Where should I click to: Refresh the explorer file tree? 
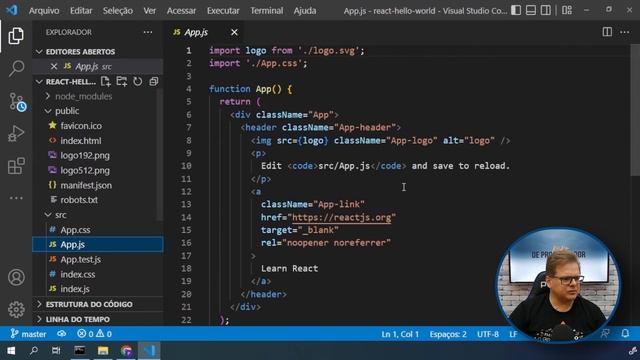pyautogui.click(x=138, y=82)
